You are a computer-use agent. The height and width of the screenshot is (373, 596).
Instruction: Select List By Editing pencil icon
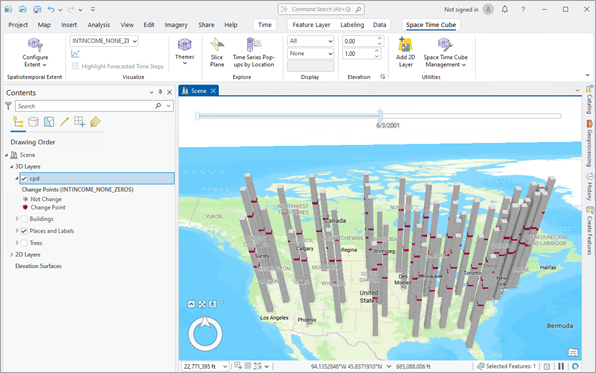pyautogui.click(x=64, y=122)
